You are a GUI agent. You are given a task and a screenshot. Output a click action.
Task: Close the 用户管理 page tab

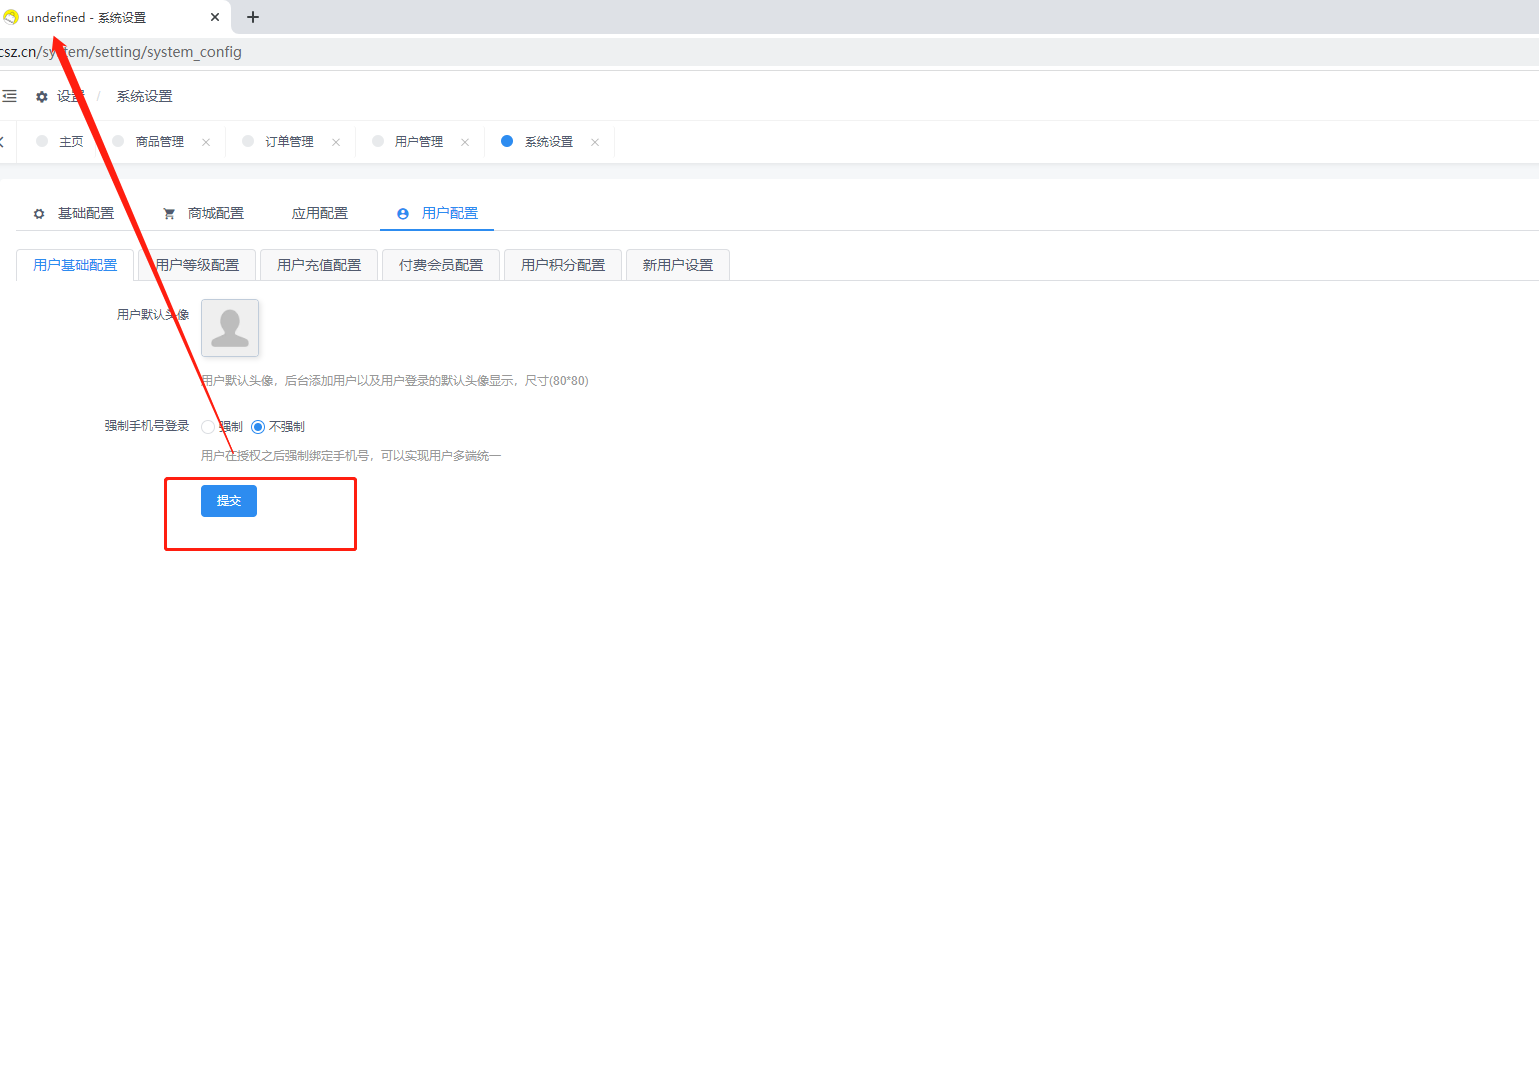pos(465,142)
